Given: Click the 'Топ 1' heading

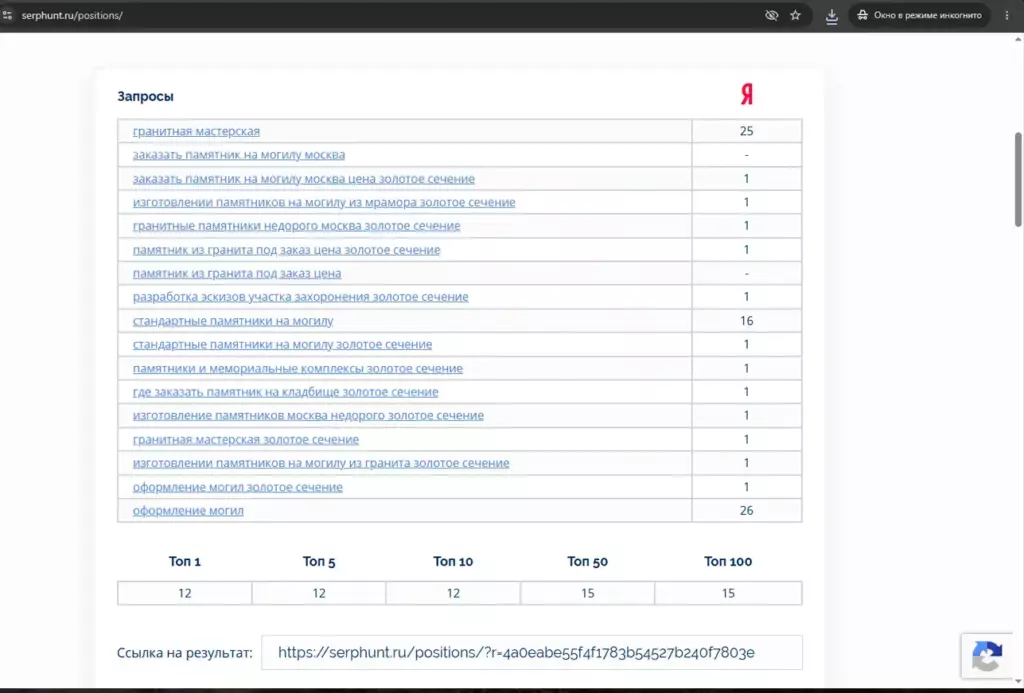Looking at the screenshot, I should 185,561.
